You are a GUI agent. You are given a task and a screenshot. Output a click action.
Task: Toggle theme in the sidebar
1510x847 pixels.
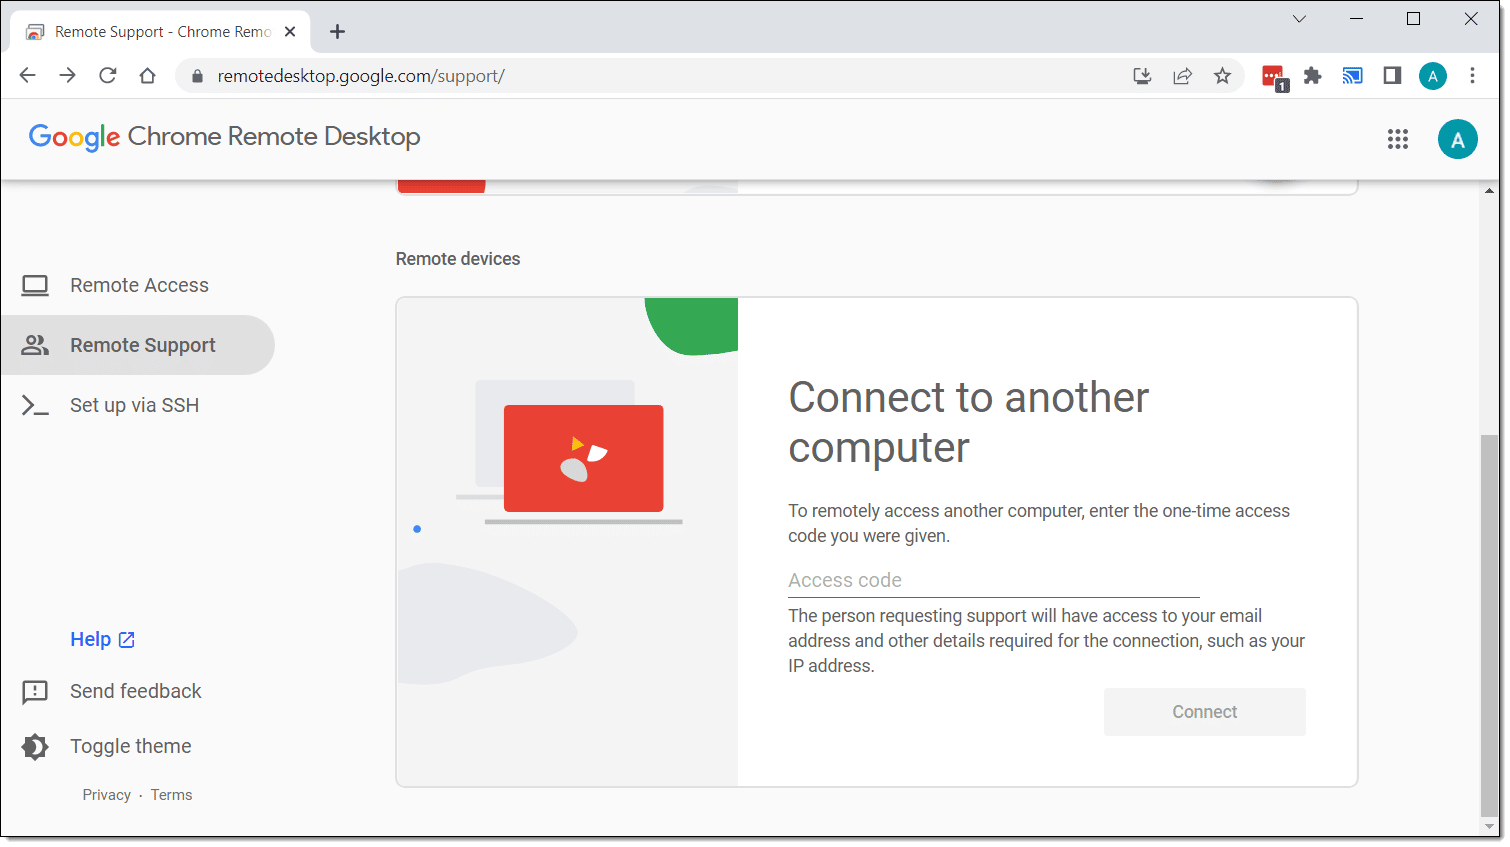(x=130, y=746)
